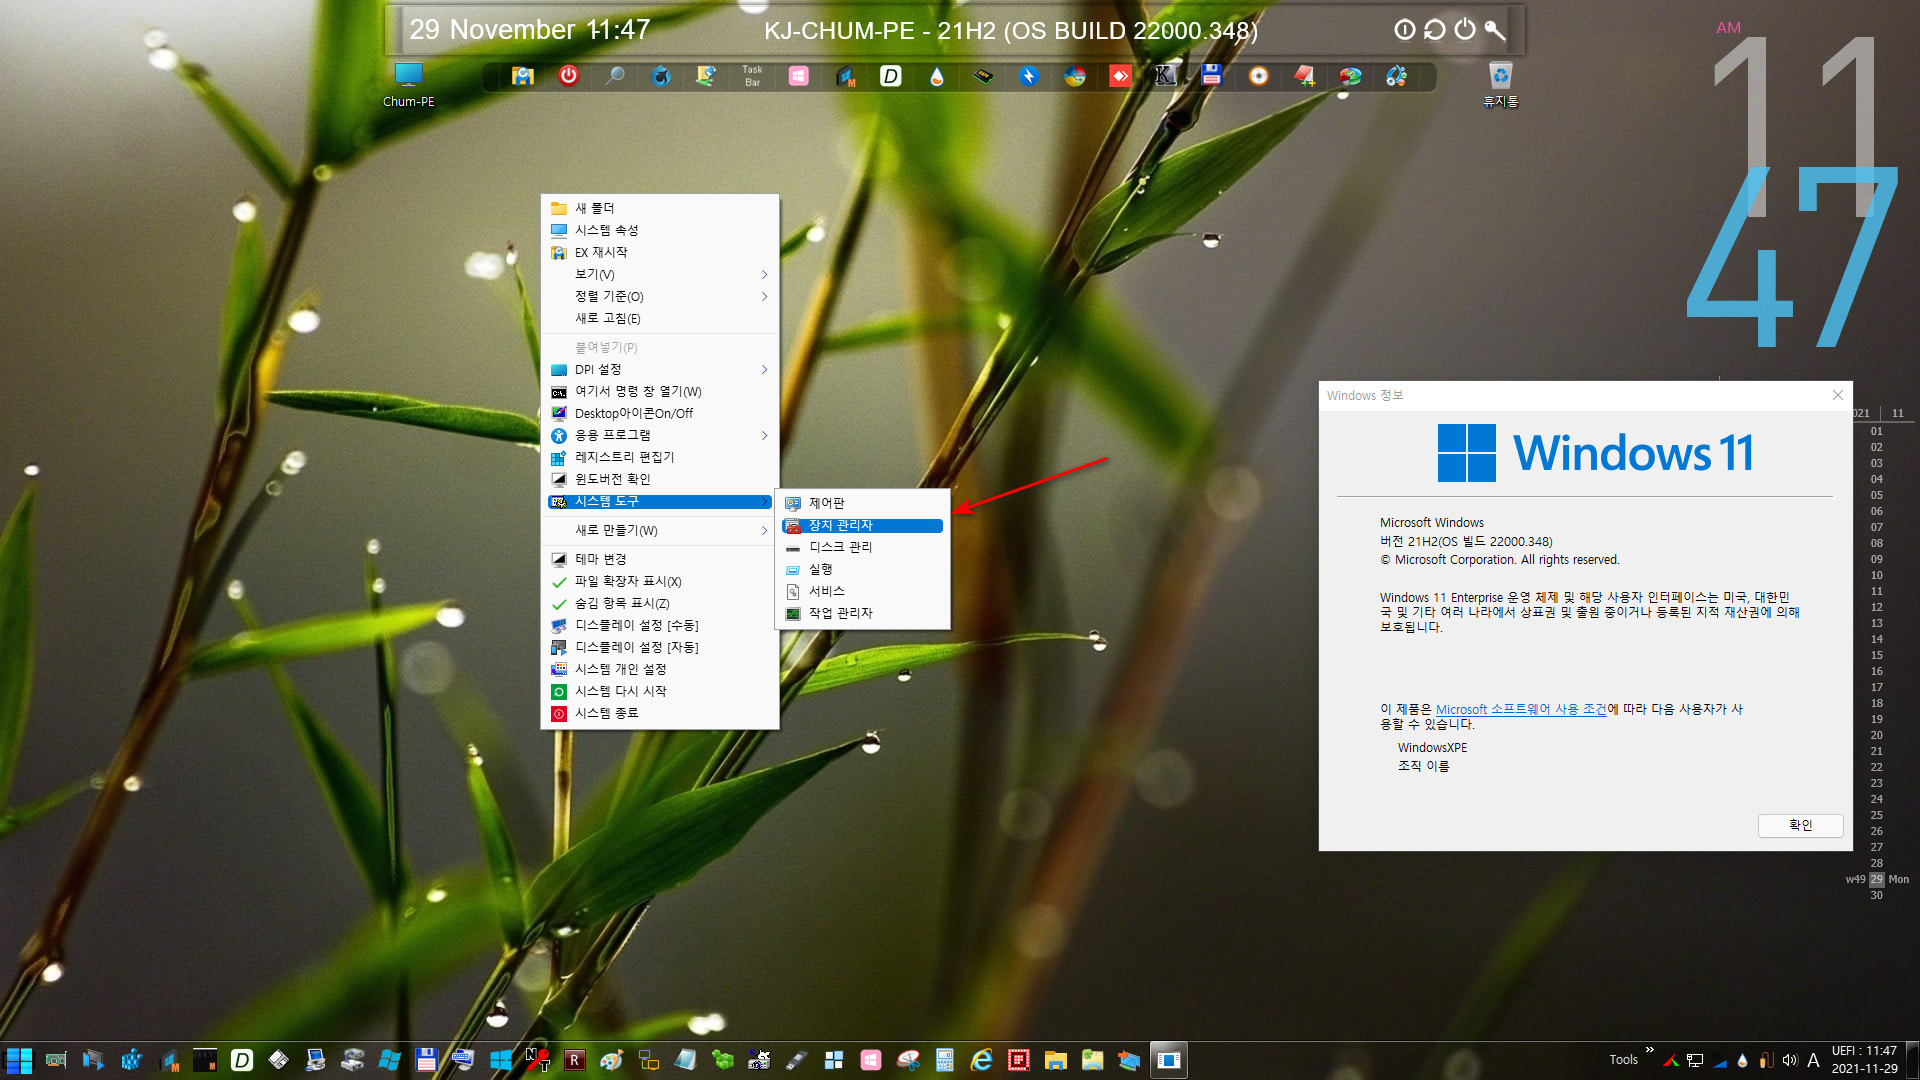Open 서비스 in the submenu
Viewport: 1920px width, 1080px height.
click(862, 591)
